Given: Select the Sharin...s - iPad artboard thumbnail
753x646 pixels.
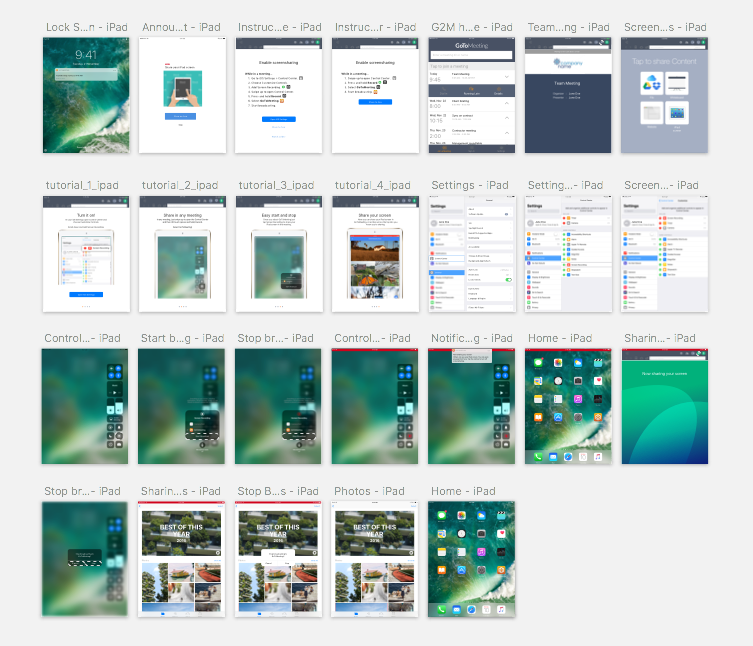Looking at the screenshot, I should [x=182, y=559].
